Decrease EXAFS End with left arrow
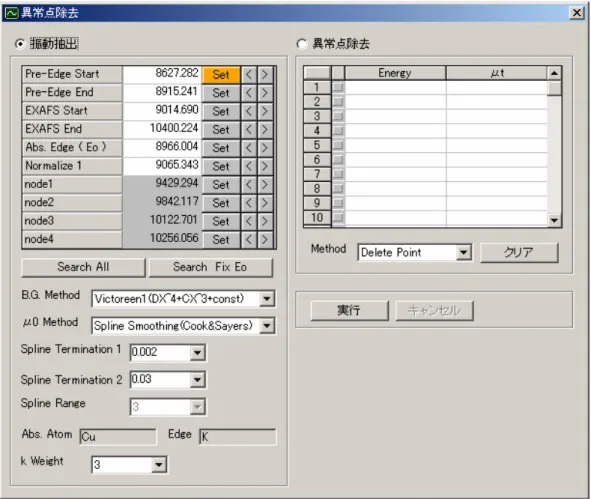This screenshot has width=591, height=499. click(x=249, y=130)
